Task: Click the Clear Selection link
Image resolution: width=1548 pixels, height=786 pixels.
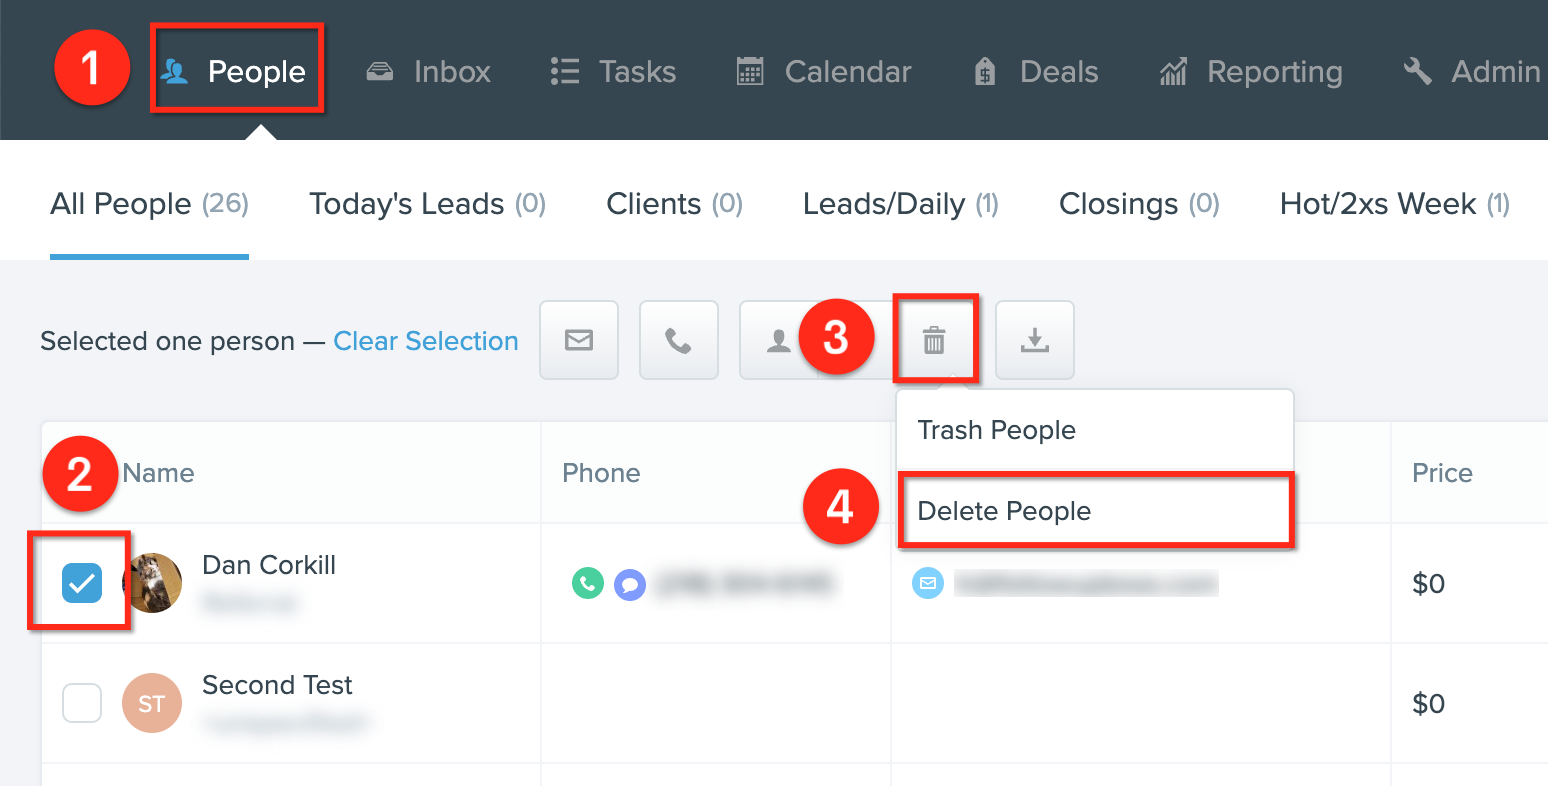Action: pos(426,341)
